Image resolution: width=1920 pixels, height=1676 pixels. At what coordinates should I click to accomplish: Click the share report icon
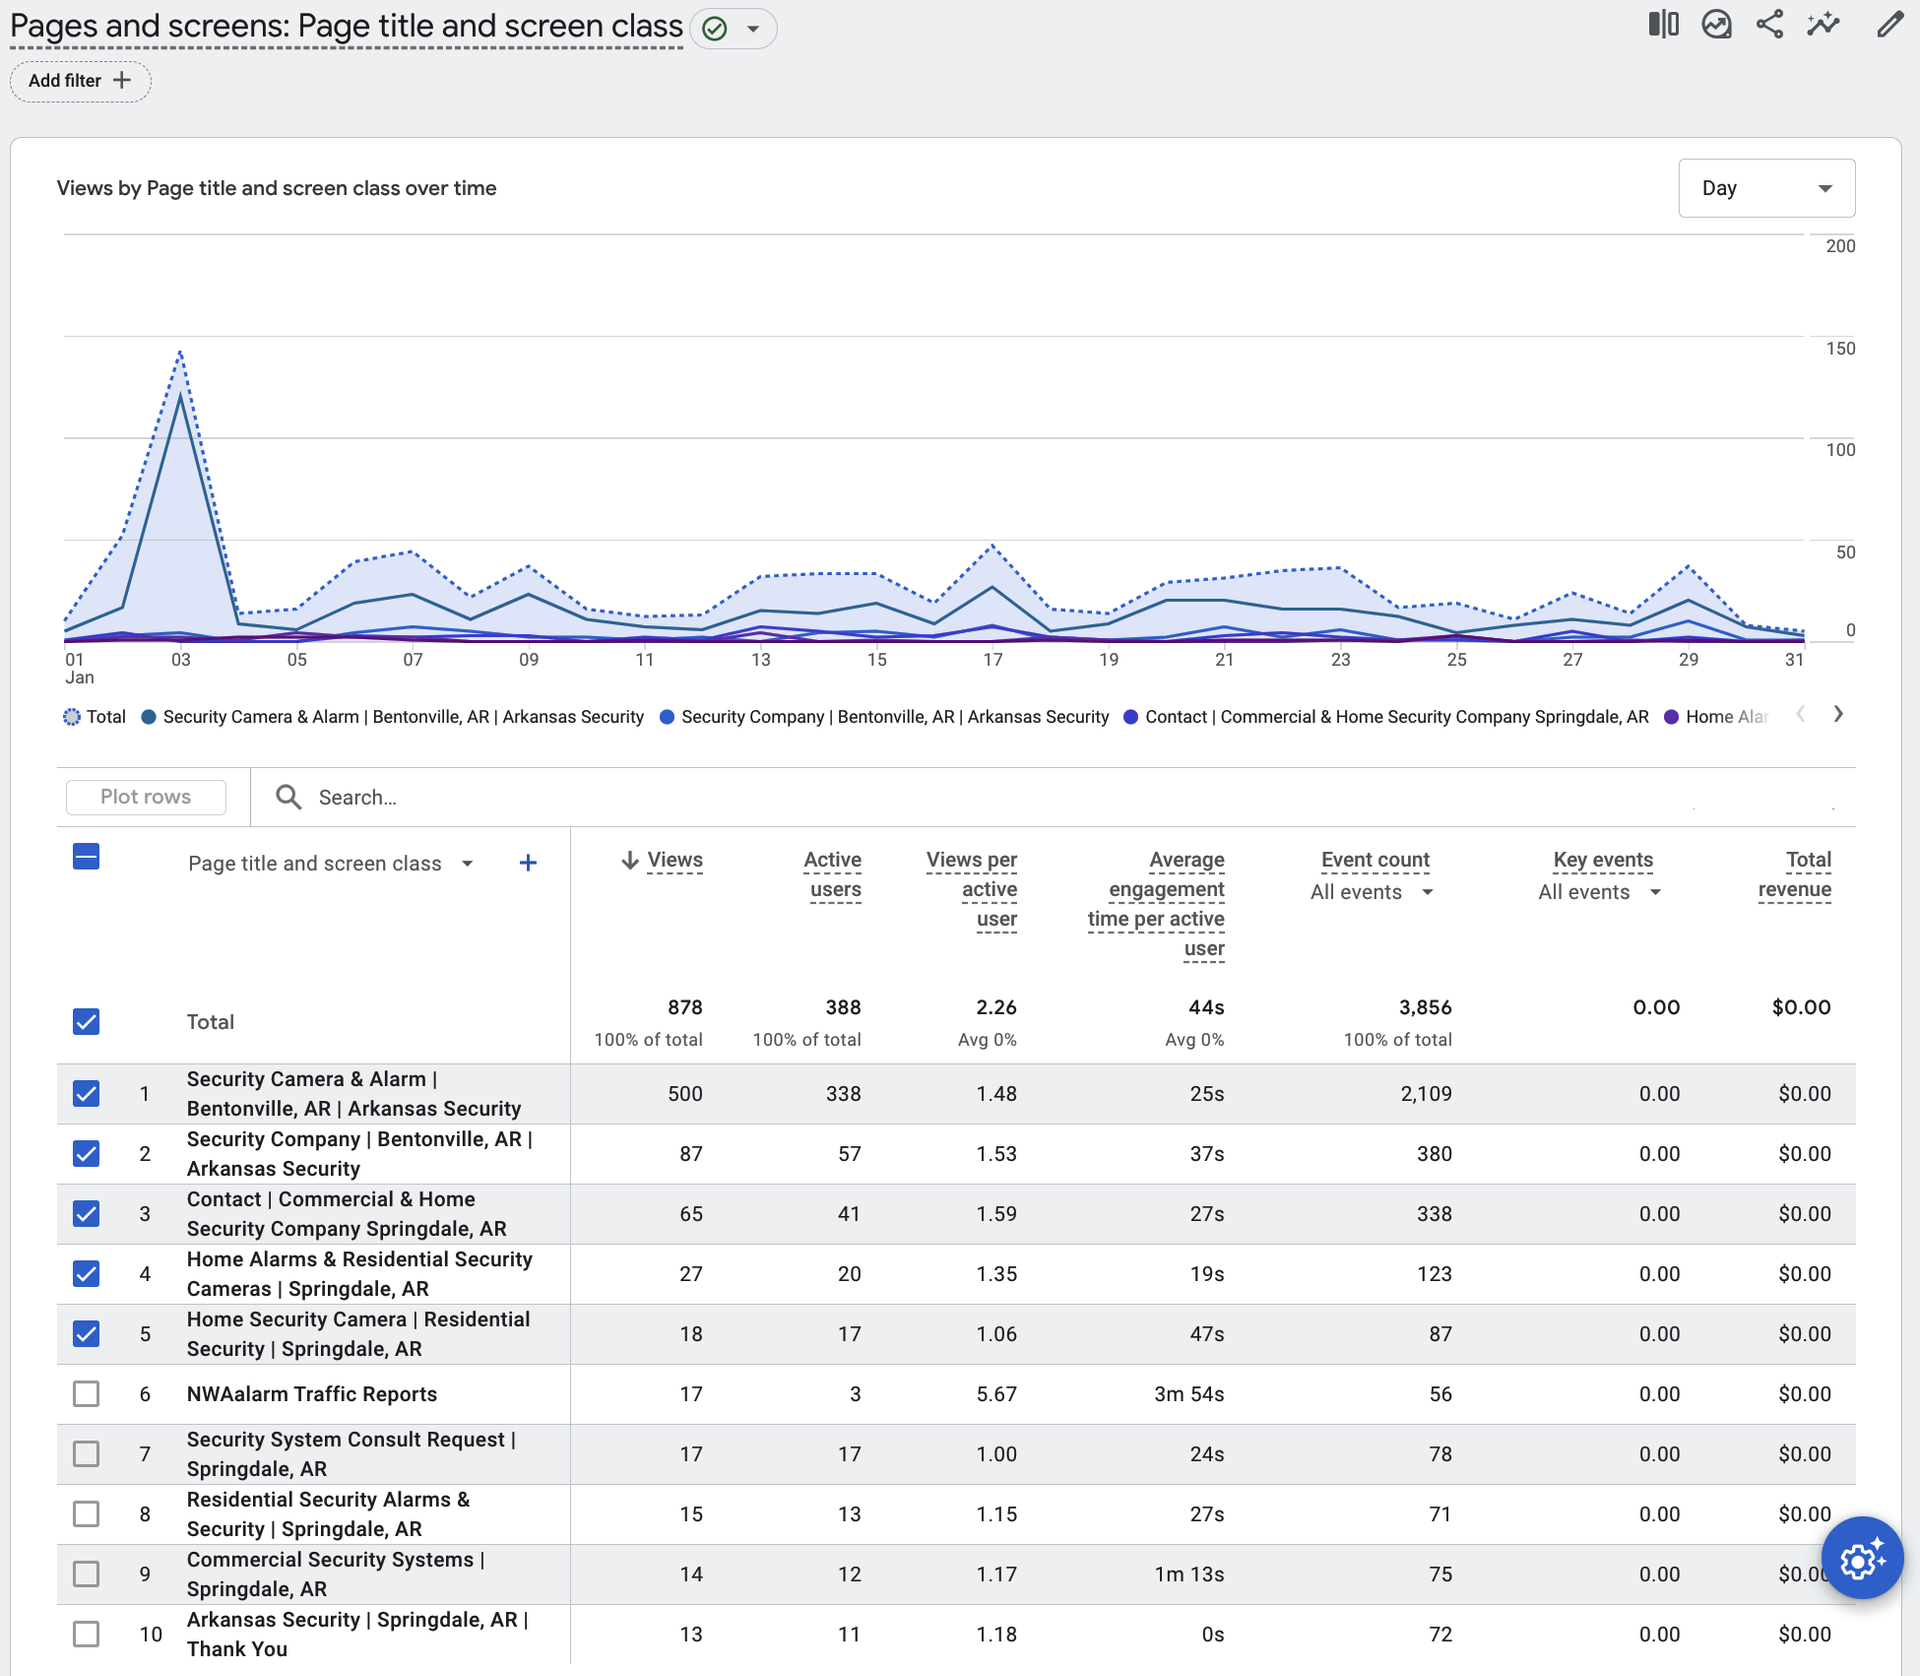pos(1769,24)
